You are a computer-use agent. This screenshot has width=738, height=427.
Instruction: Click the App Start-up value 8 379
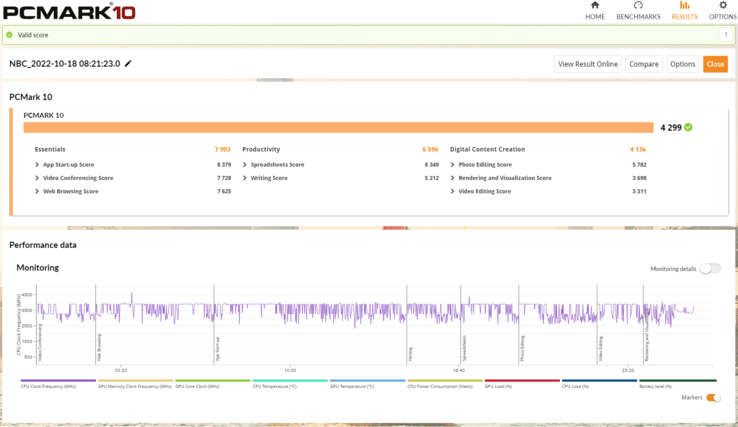(224, 165)
